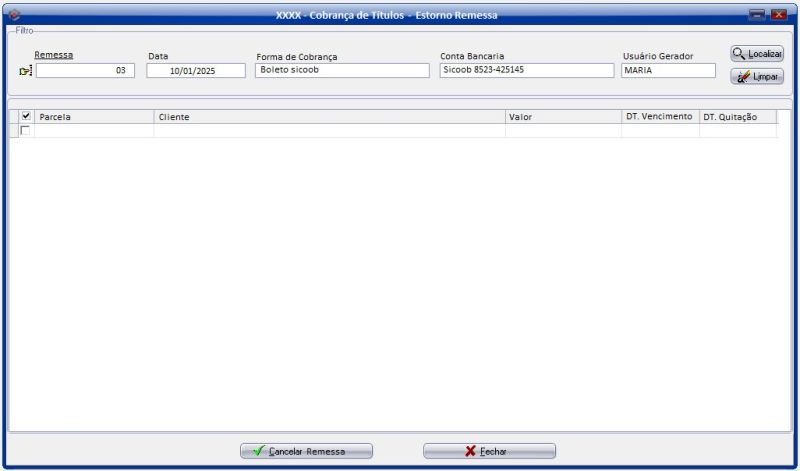The height and width of the screenshot is (471, 800).
Task: Click the Cliente column header
Action: pos(330,117)
